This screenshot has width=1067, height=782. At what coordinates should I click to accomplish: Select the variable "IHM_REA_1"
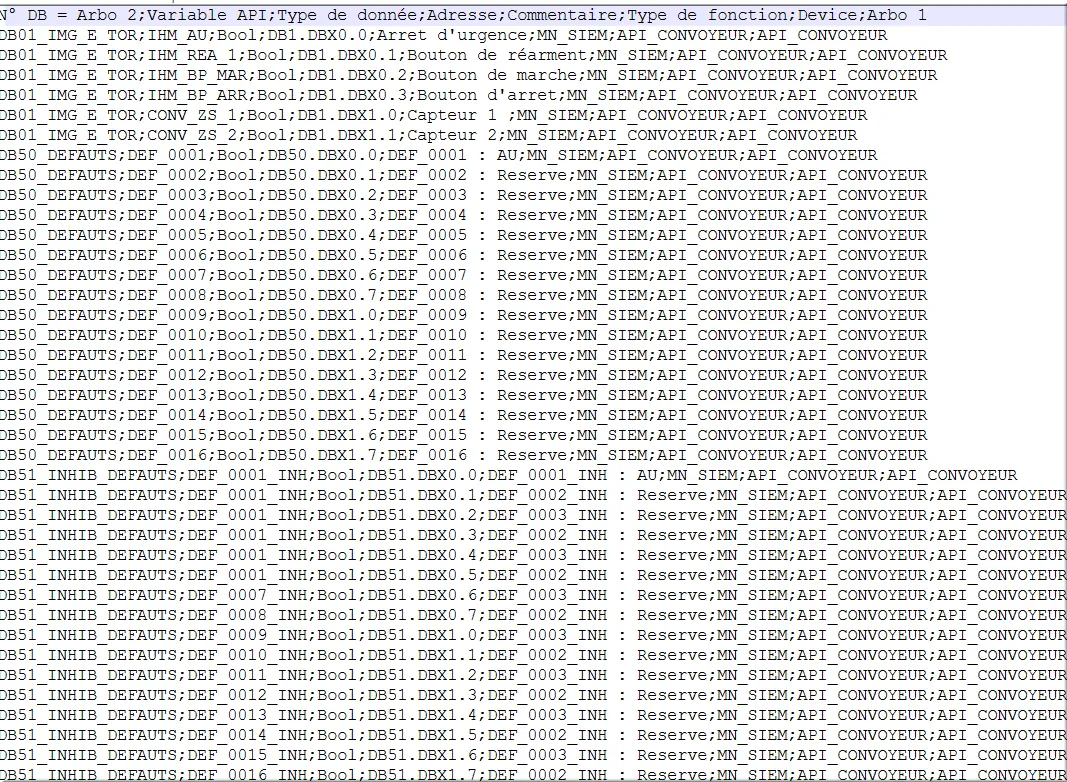(192, 55)
